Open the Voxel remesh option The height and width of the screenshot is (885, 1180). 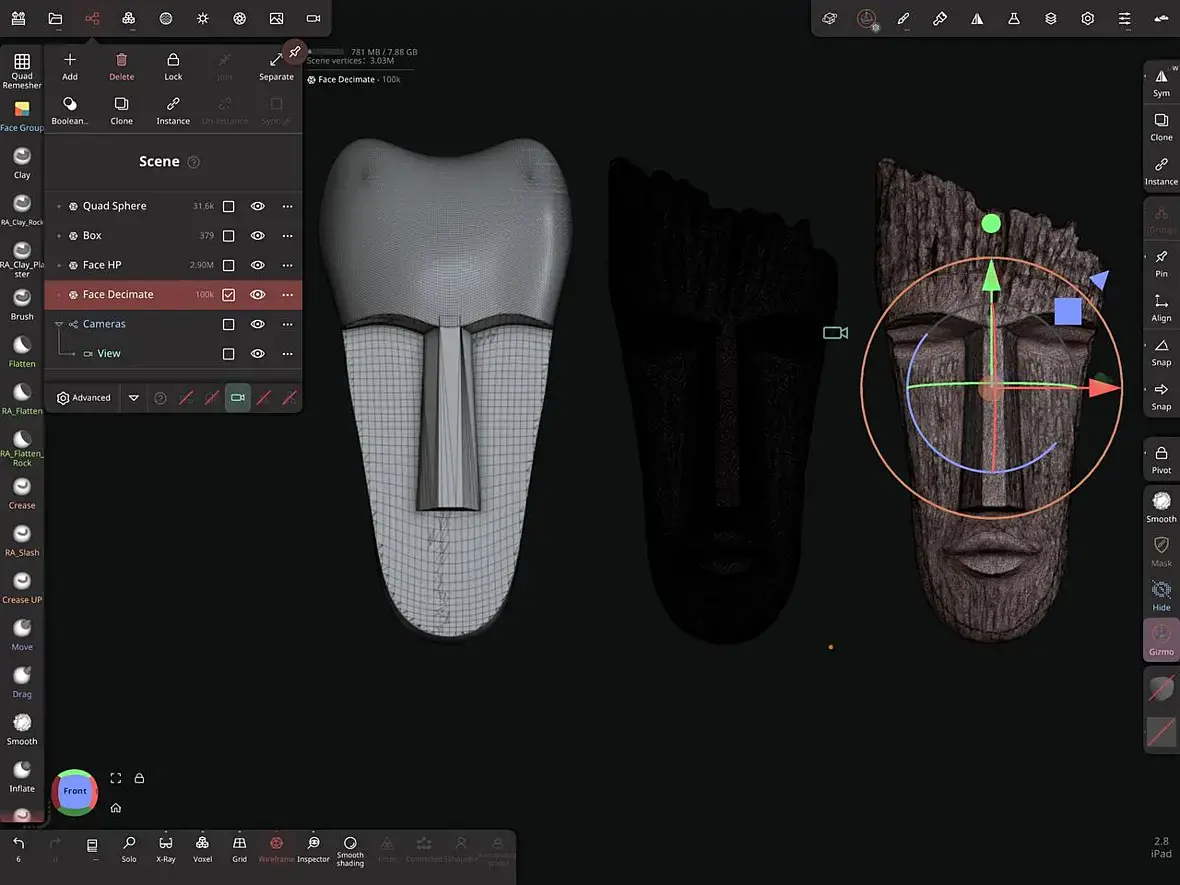[x=202, y=848]
